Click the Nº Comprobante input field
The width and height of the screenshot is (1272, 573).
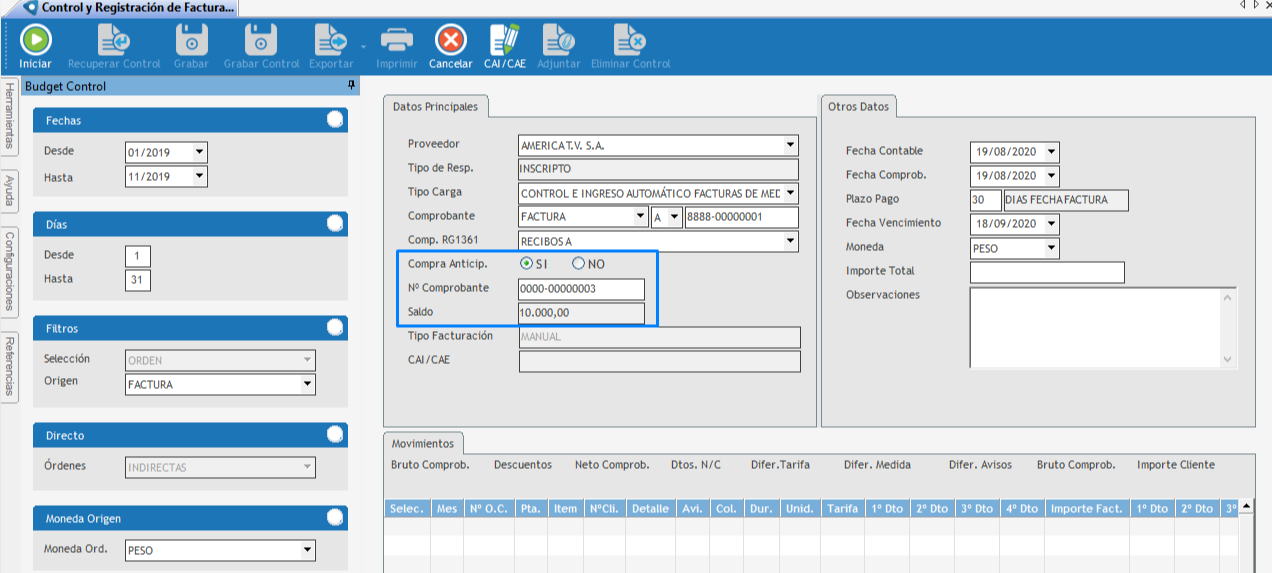[x=581, y=289]
